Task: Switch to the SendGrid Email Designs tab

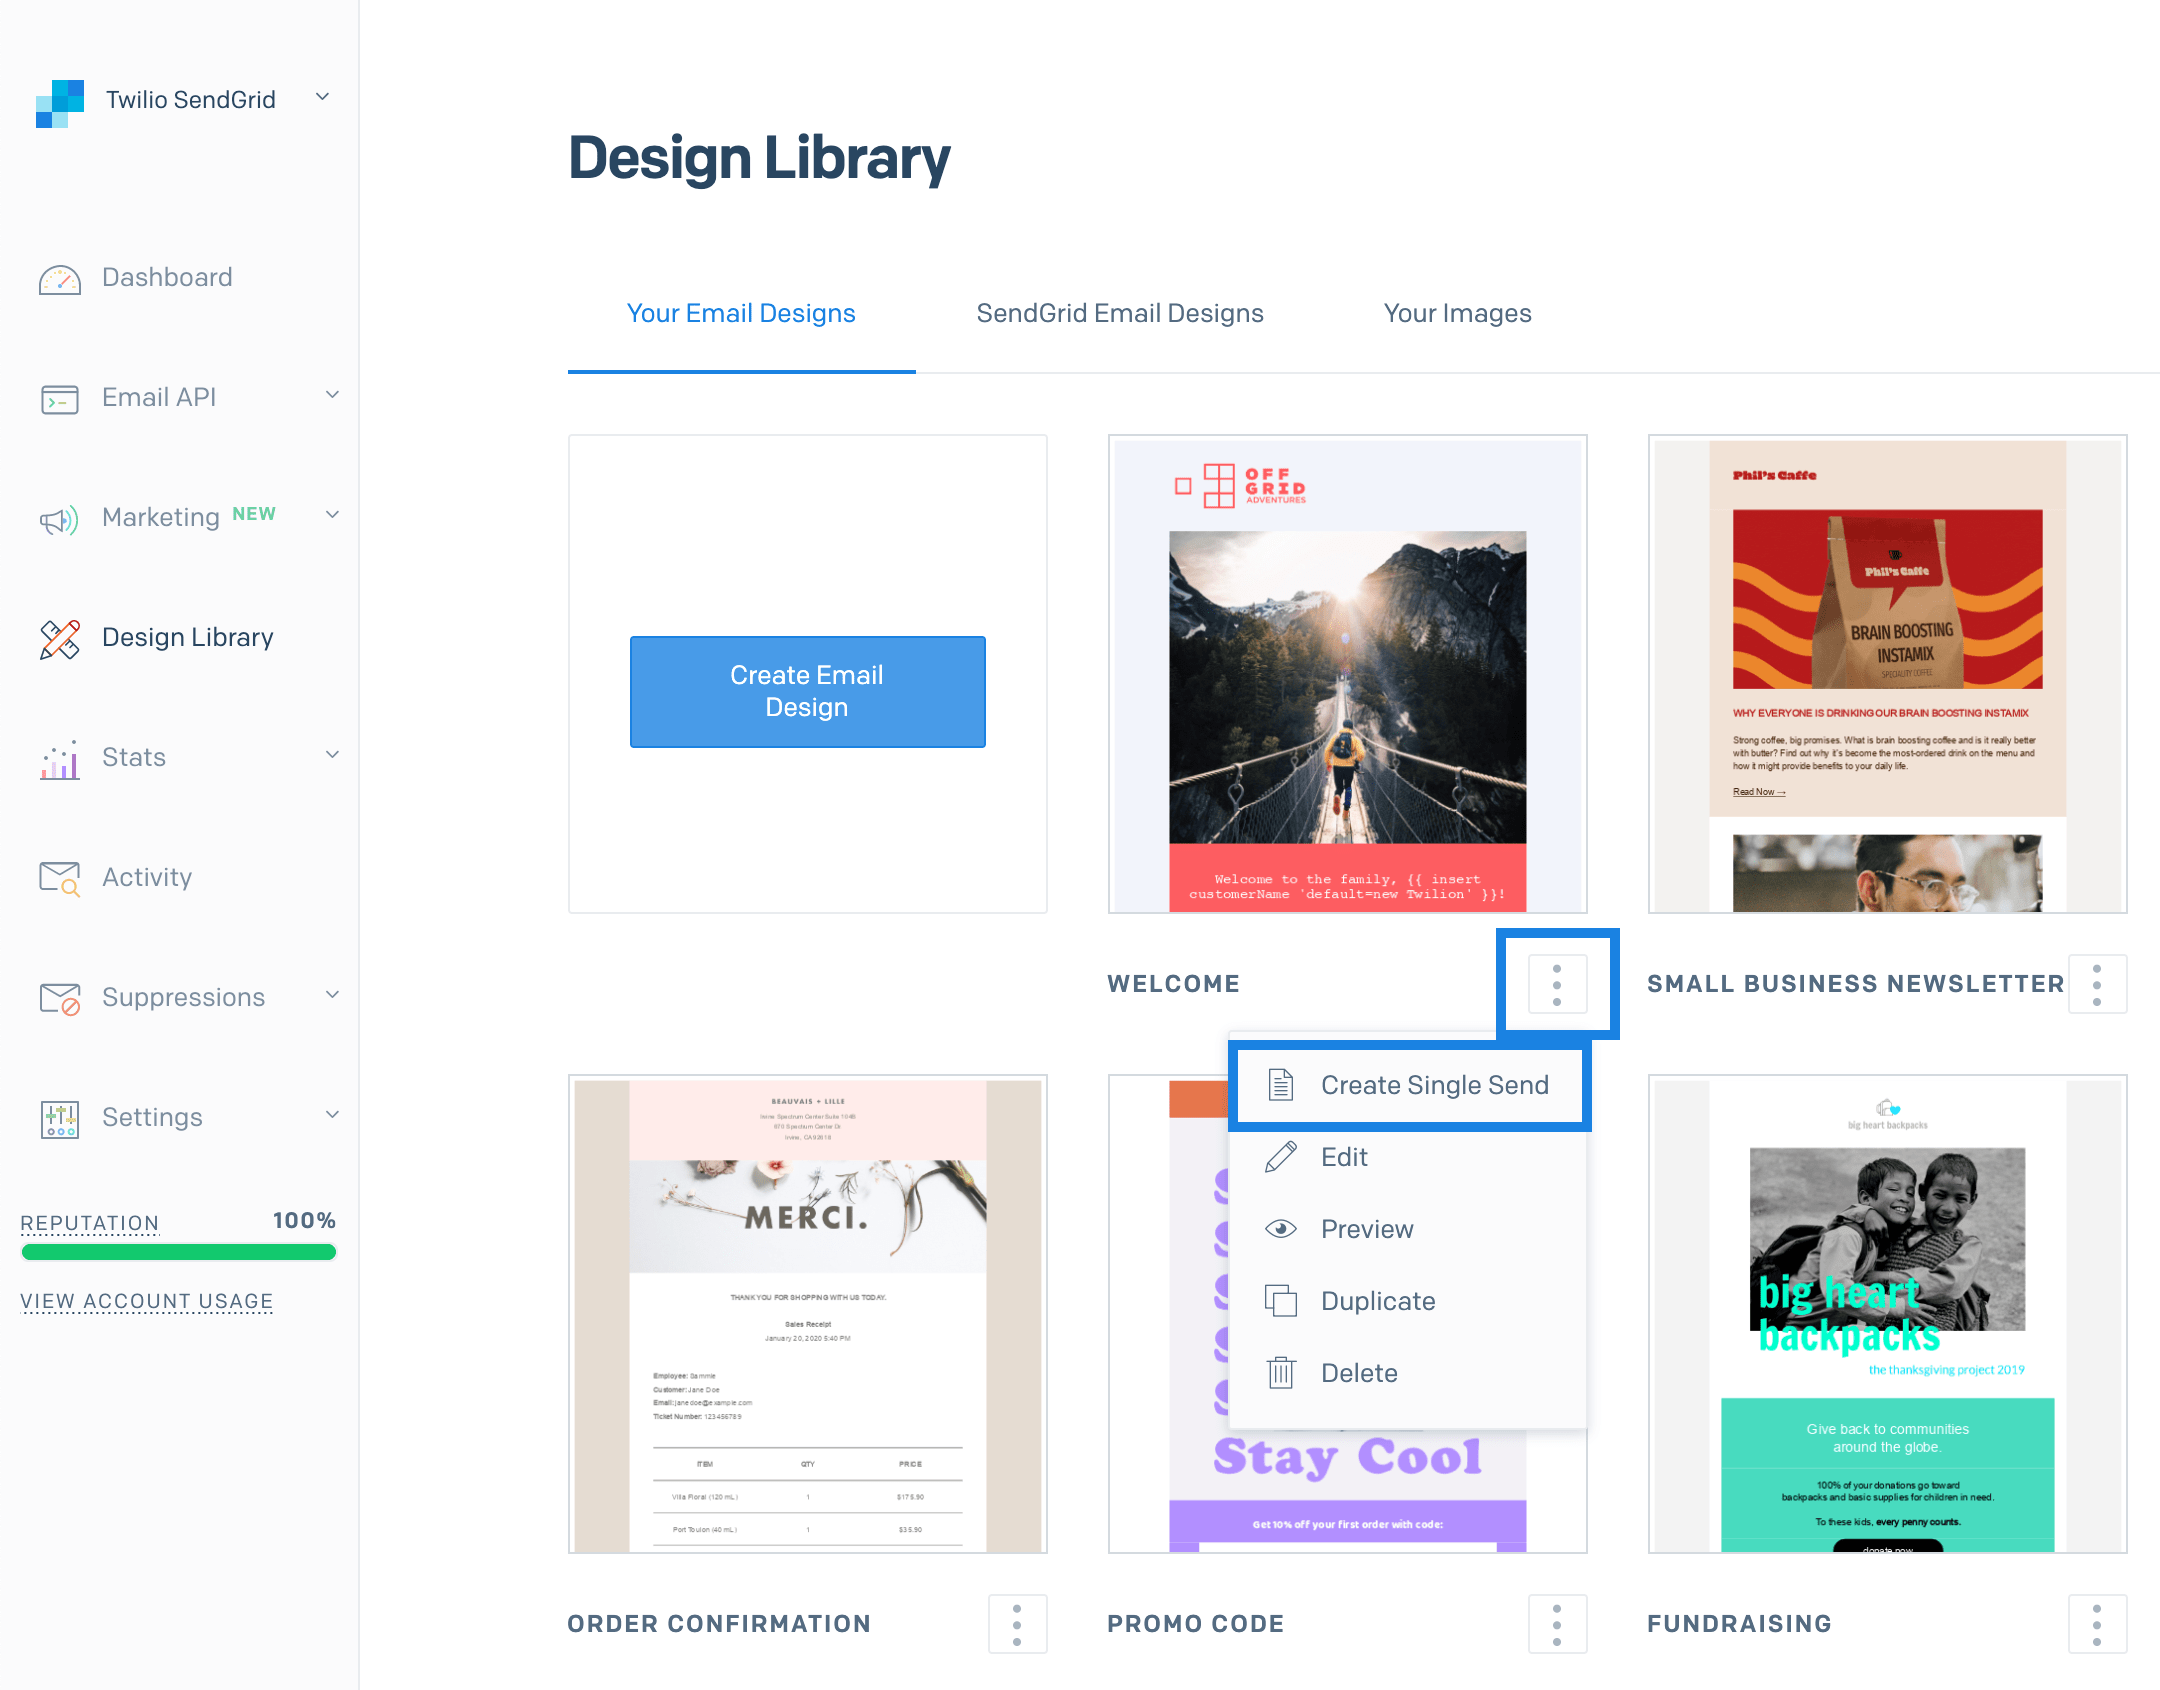Action: click(x=1119, y=313)
